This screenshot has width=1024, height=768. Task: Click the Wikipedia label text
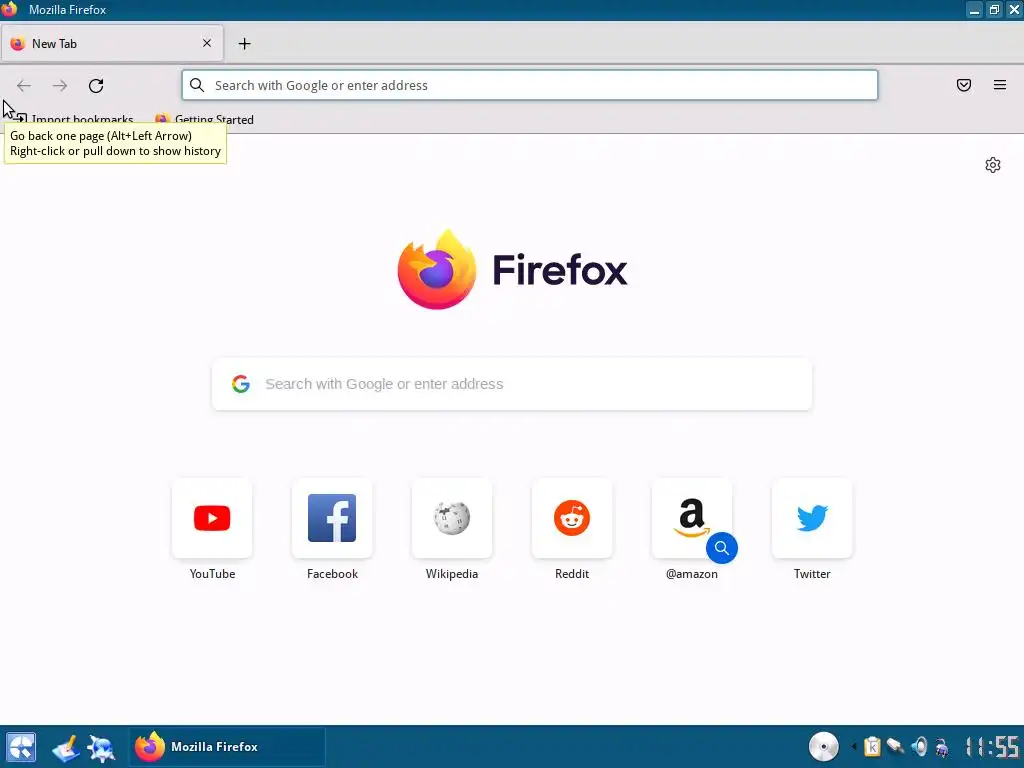coord(452,574)
